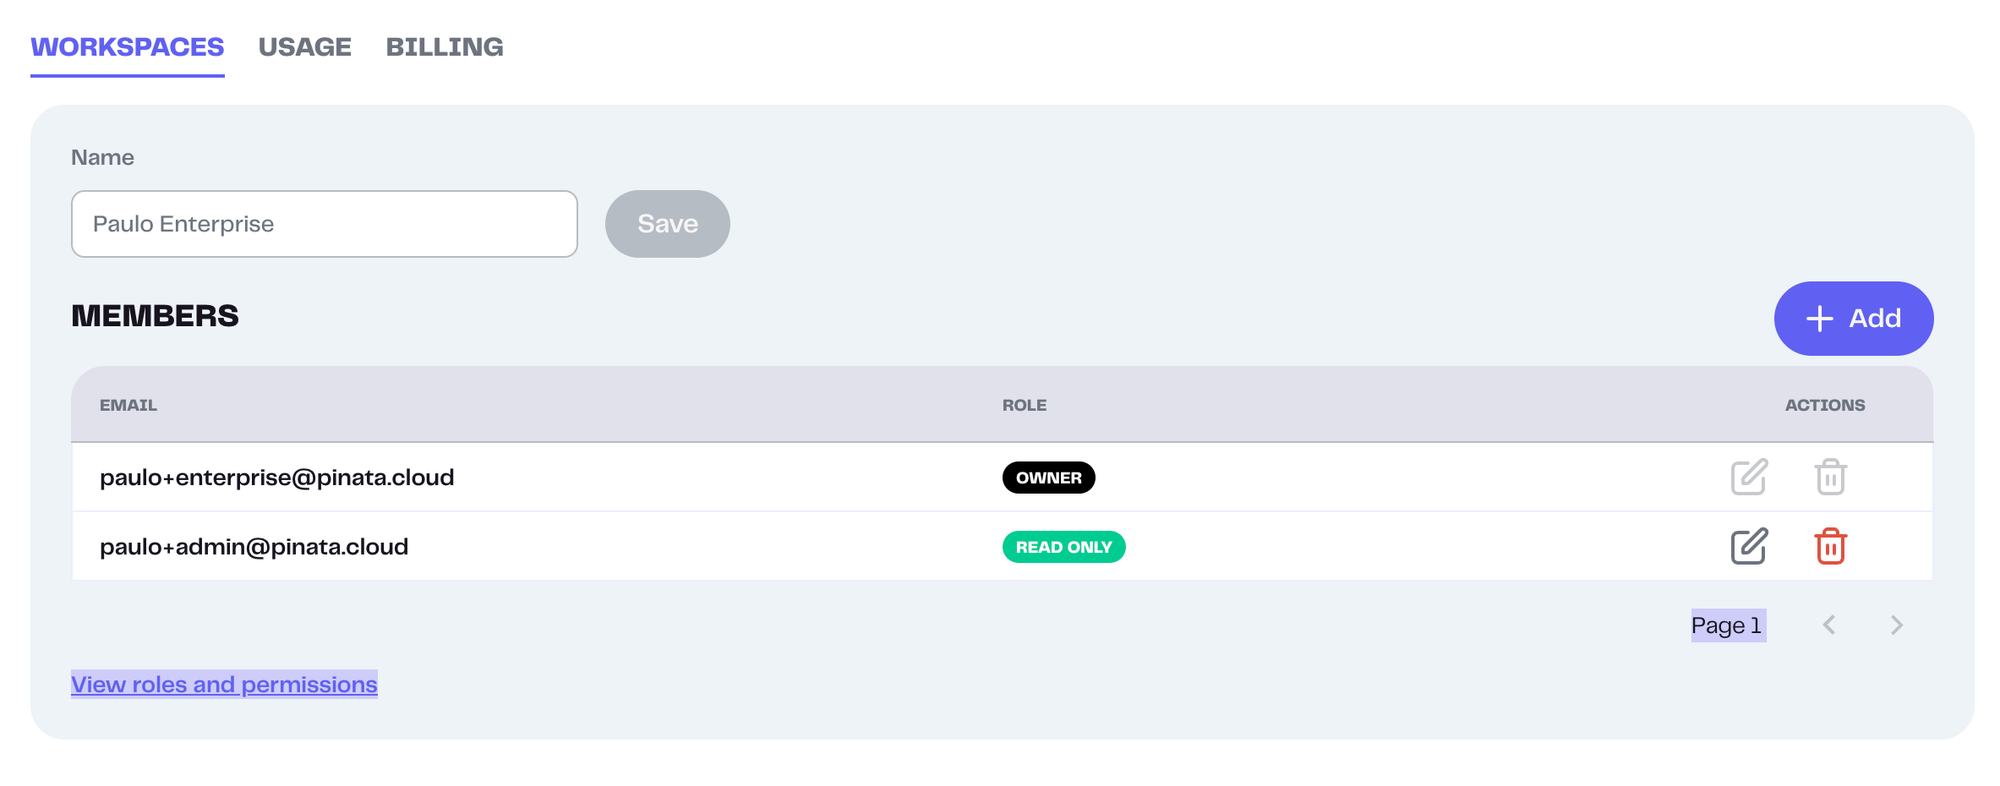
Task: Click the Page 1 indicator
Action: pos(1727,626)
